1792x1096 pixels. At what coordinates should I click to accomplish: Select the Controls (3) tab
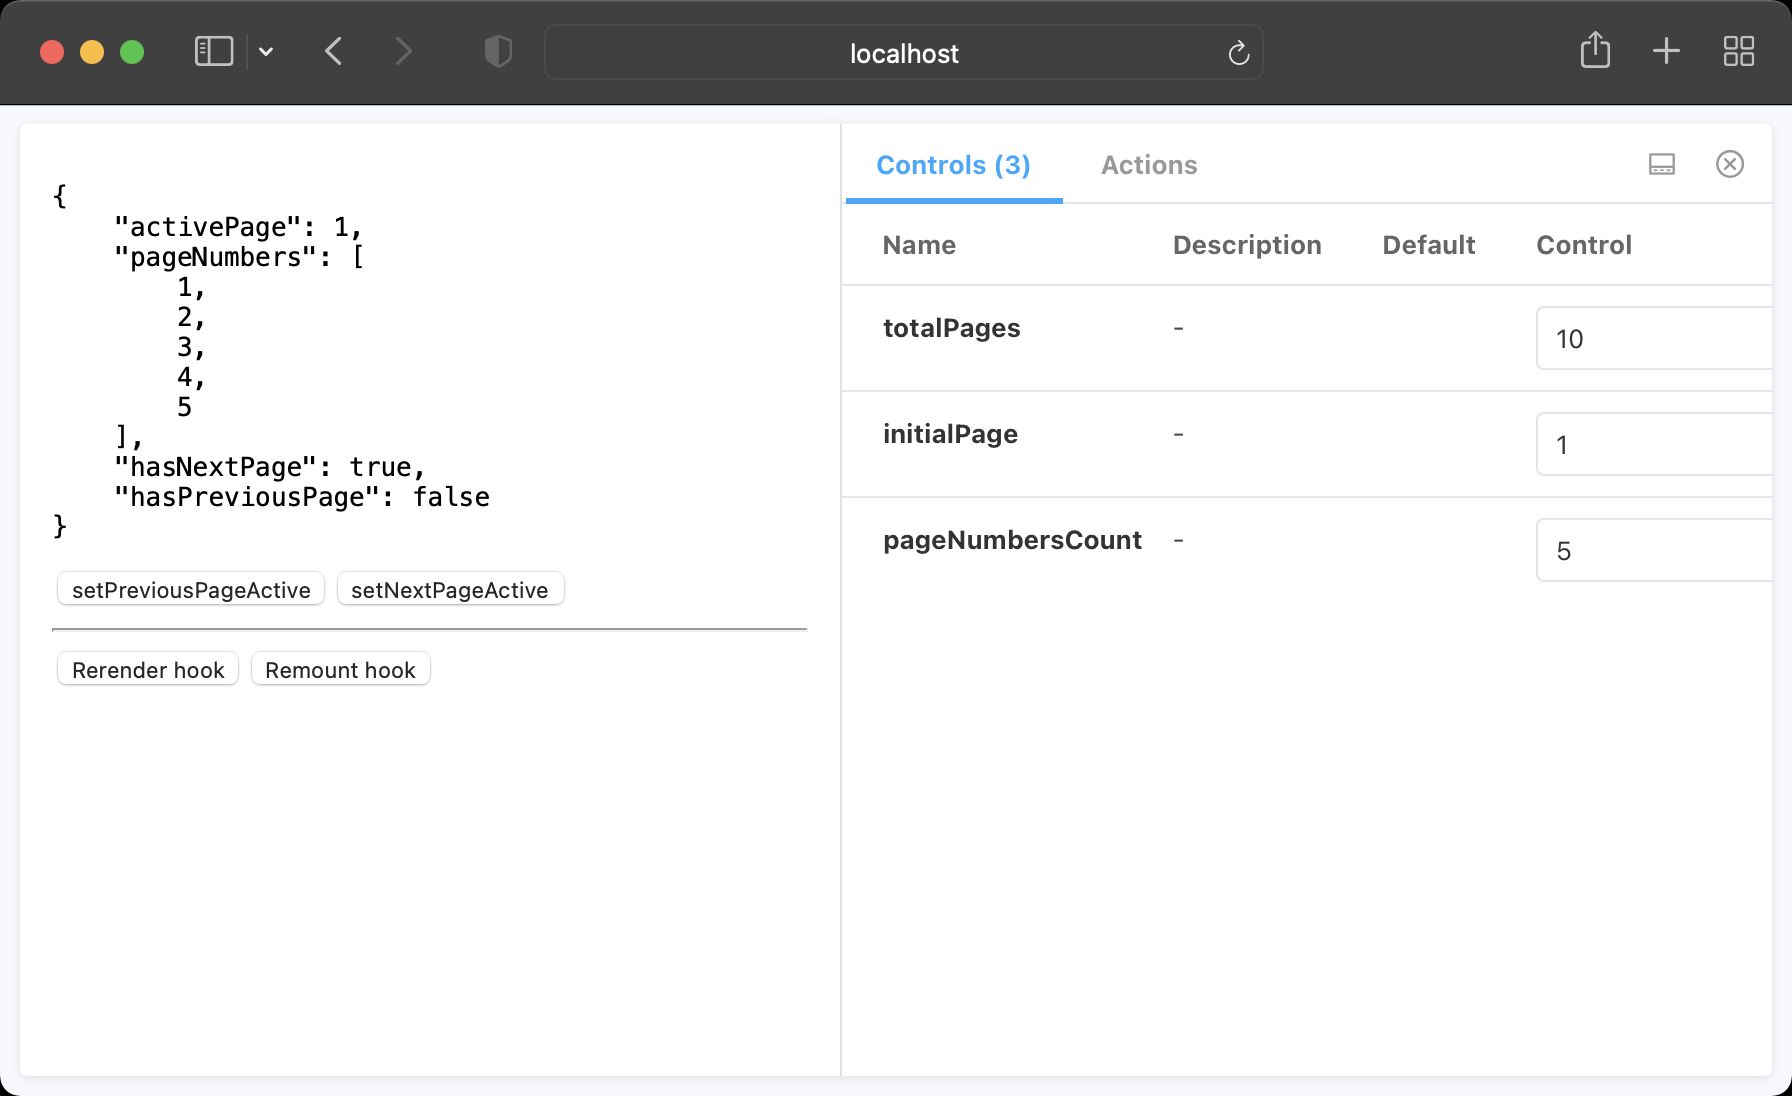point(952,164)
